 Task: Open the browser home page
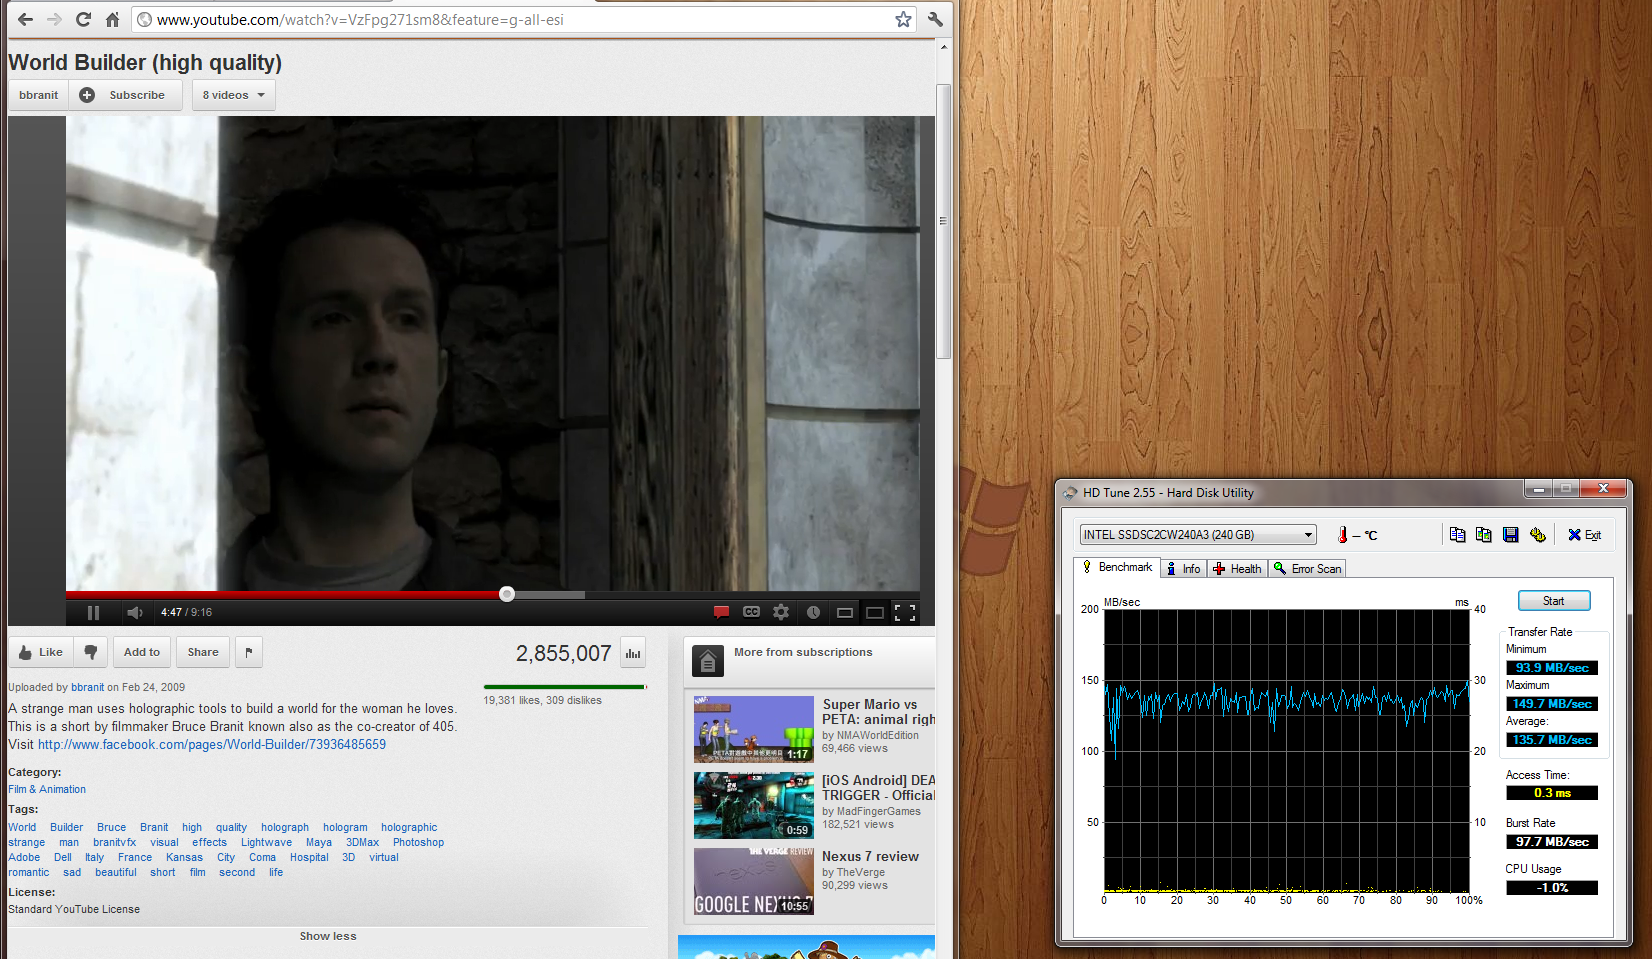pos(112,19)
